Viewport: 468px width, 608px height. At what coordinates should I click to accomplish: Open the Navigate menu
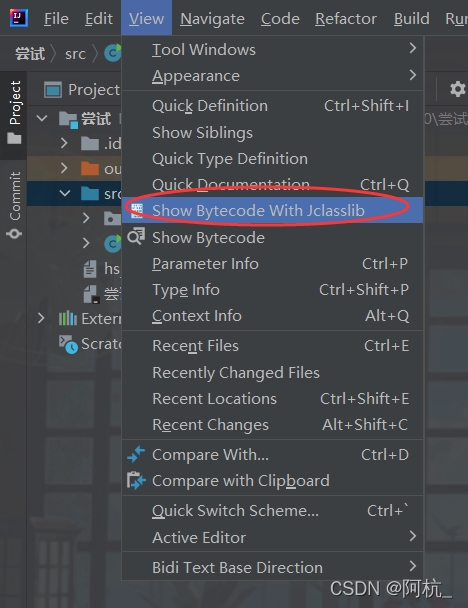pyautogui.click(x=212, y=18)
